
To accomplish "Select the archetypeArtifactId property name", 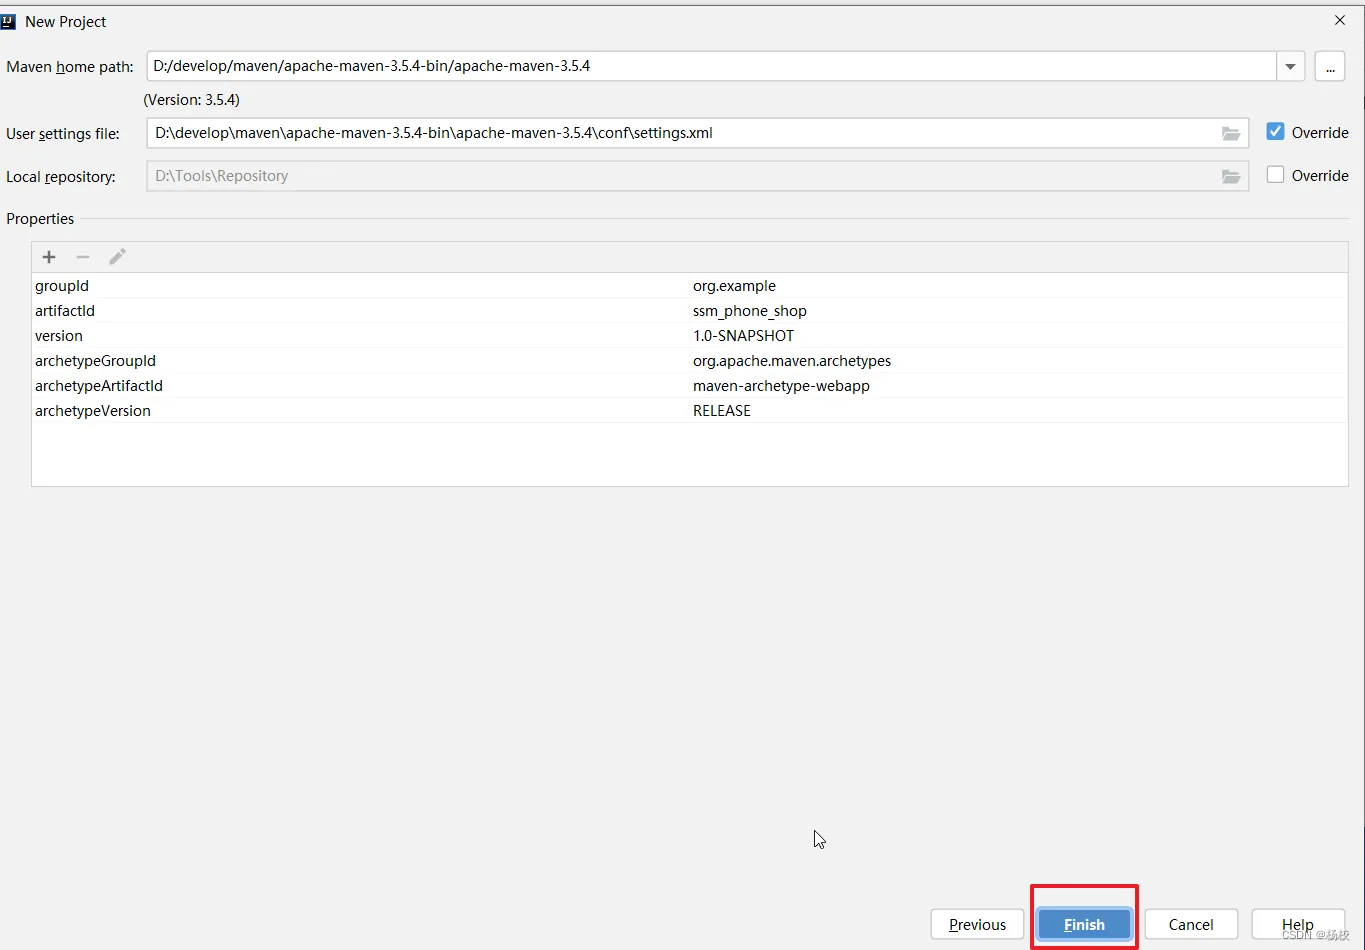I will point(99,386).
